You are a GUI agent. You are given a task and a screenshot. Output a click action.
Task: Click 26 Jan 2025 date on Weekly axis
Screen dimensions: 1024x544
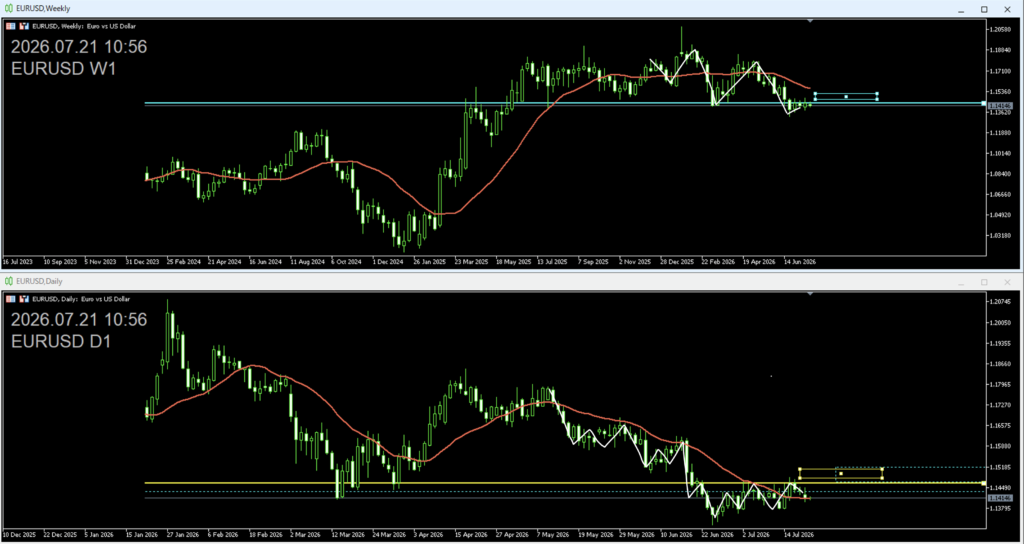(430, 261)
